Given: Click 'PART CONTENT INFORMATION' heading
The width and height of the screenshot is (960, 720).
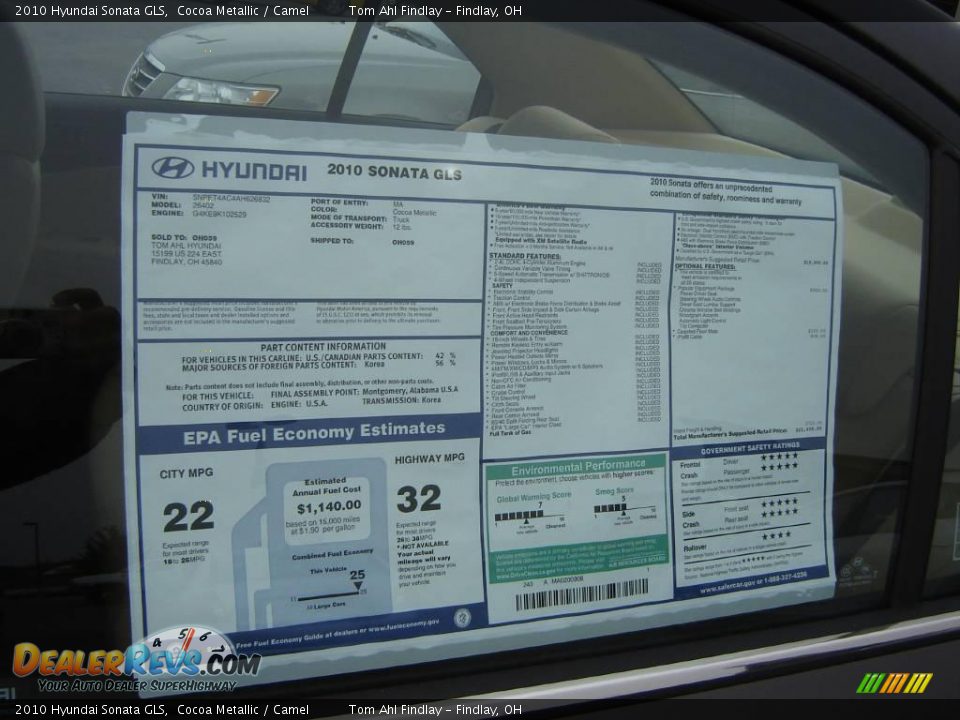Looking at the screenshot, I should coord(323,347).
